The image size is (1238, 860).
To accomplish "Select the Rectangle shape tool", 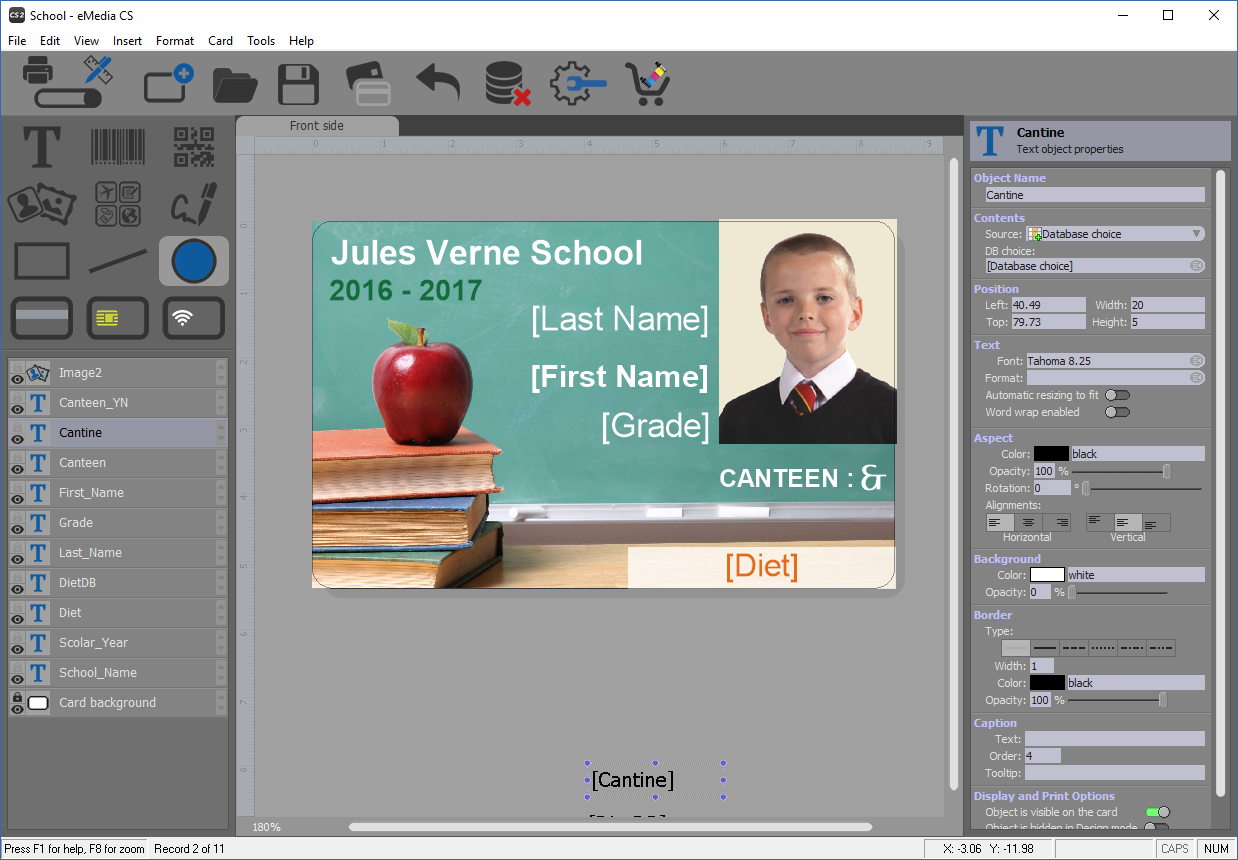I will 42,261.
